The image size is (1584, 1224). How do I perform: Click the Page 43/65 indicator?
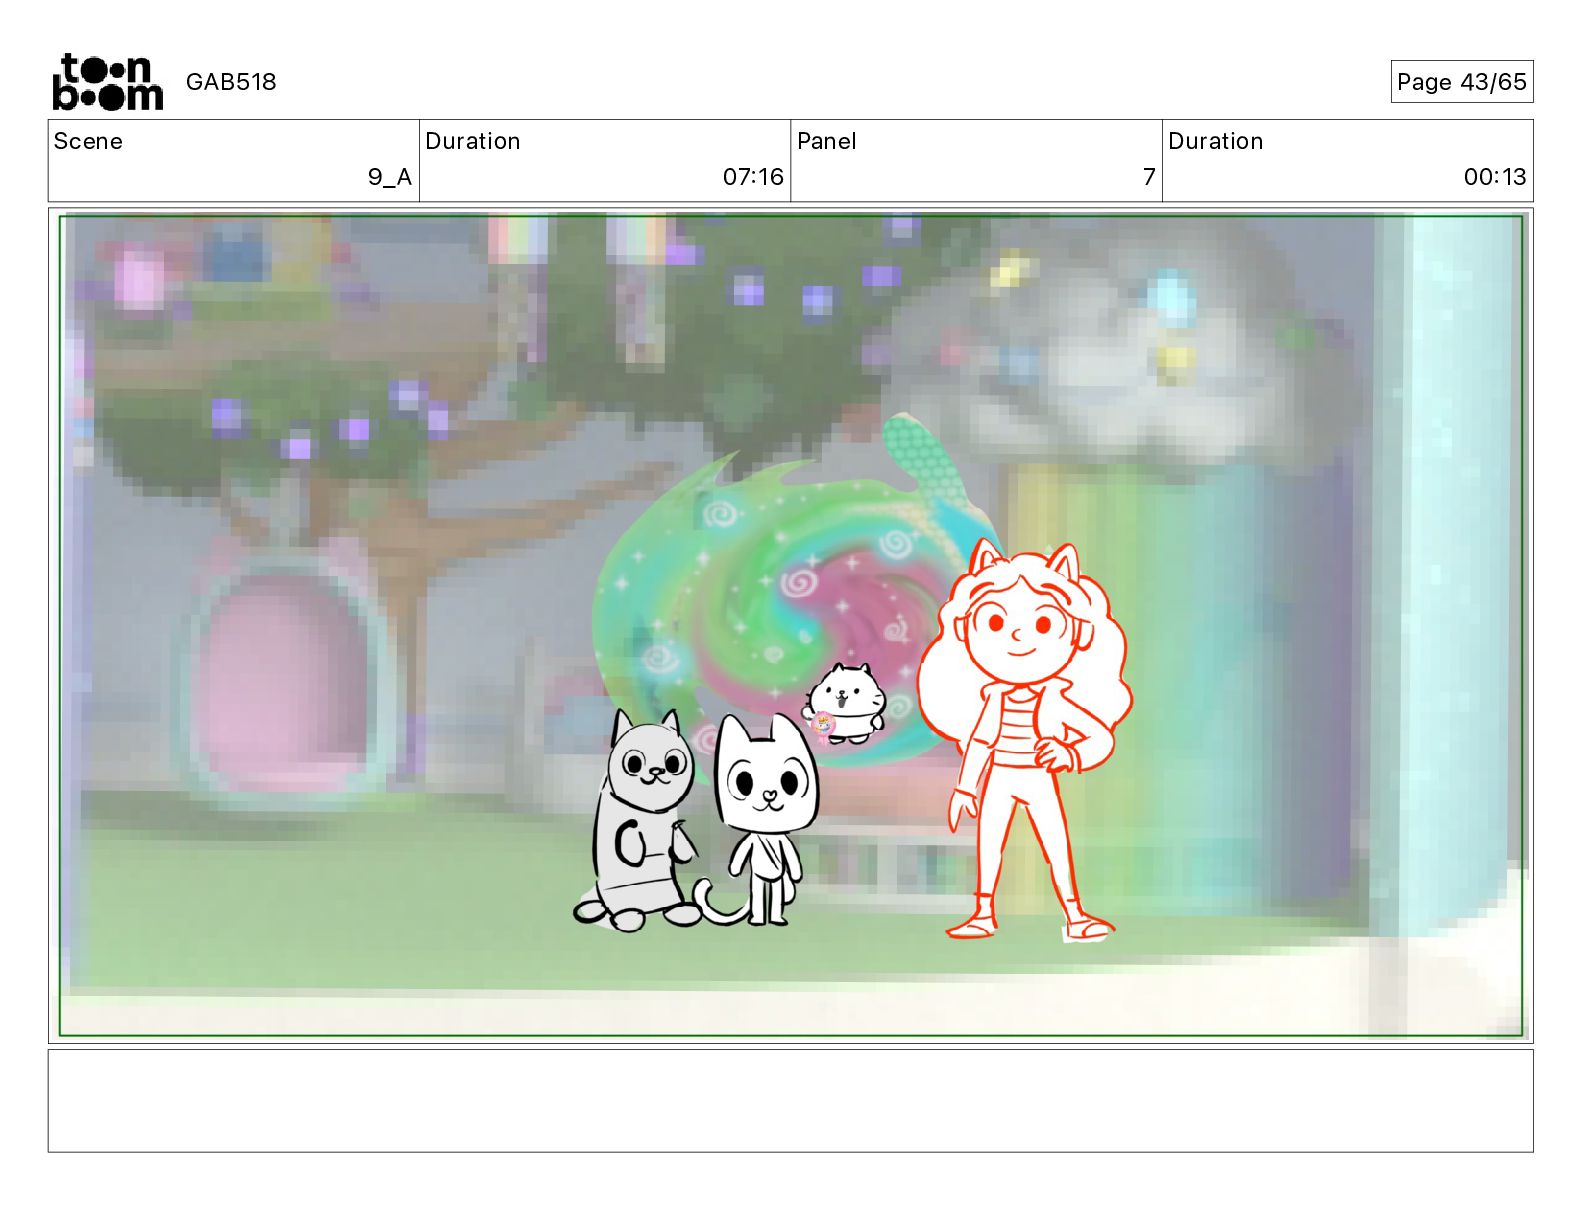1461,82
